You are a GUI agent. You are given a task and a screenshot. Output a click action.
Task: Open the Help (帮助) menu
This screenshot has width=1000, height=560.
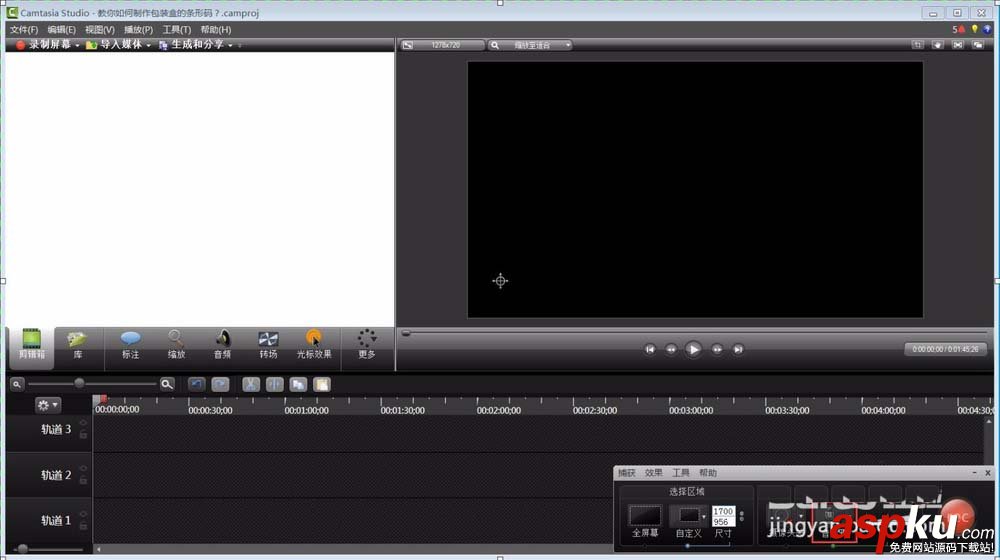pos(216,29)
